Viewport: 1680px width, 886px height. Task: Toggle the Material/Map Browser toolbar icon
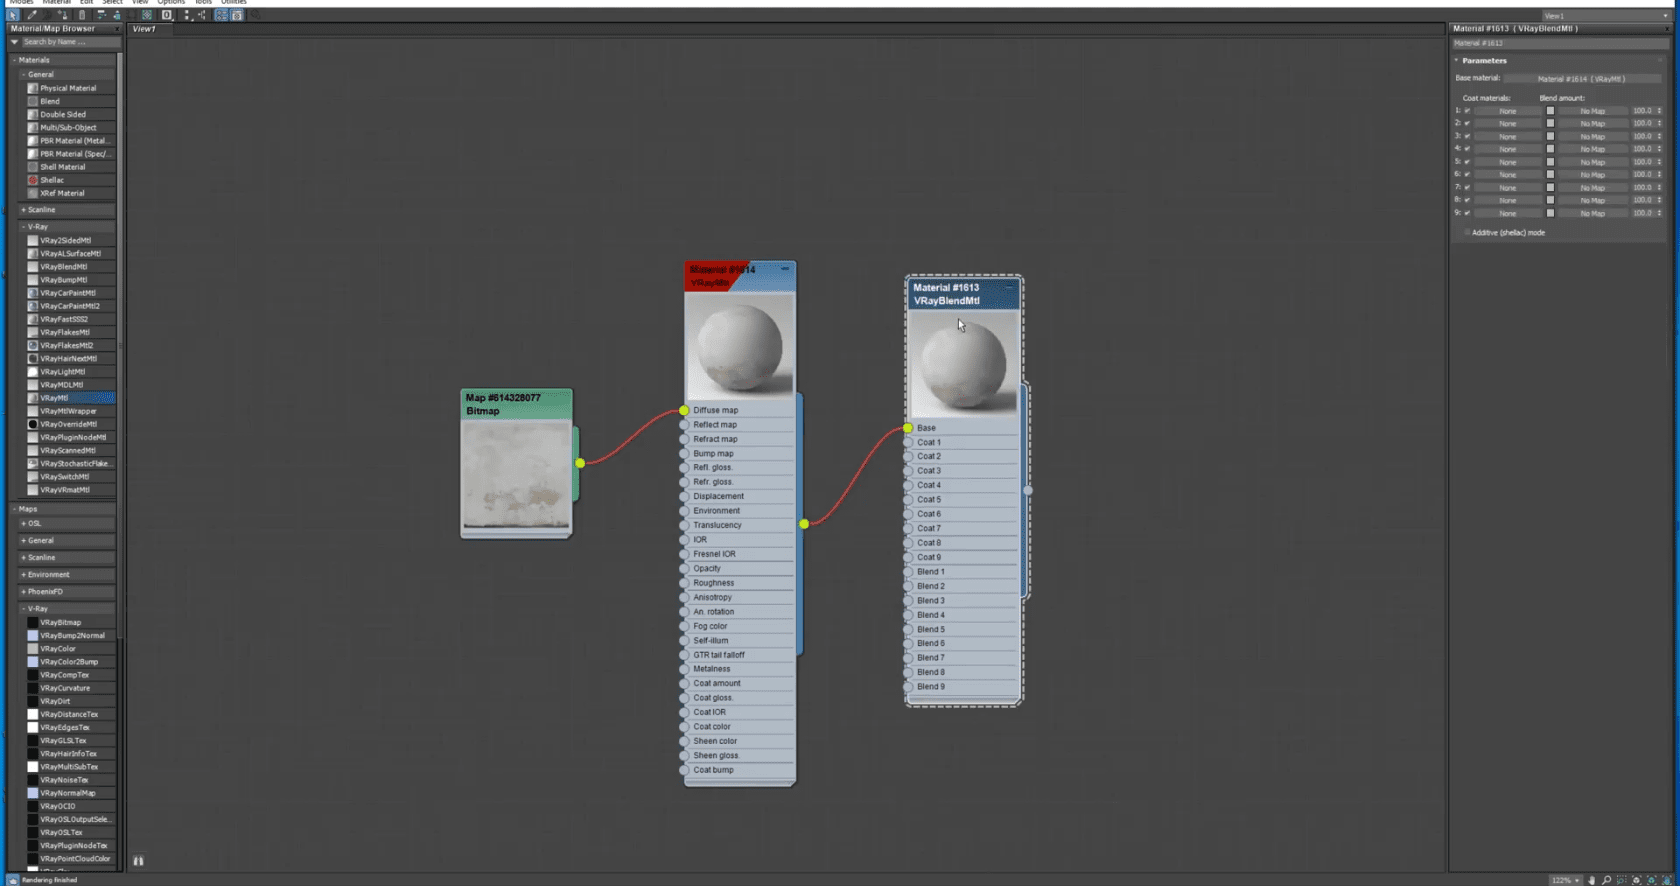point(221,15)
